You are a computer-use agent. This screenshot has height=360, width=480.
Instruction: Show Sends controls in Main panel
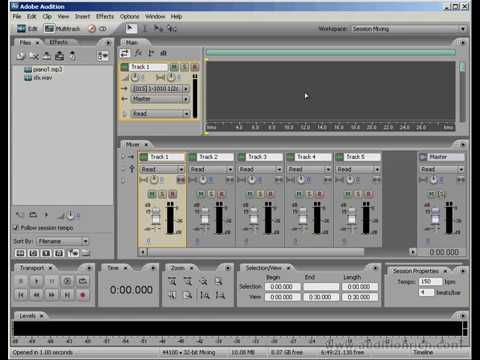click(151, 53)
